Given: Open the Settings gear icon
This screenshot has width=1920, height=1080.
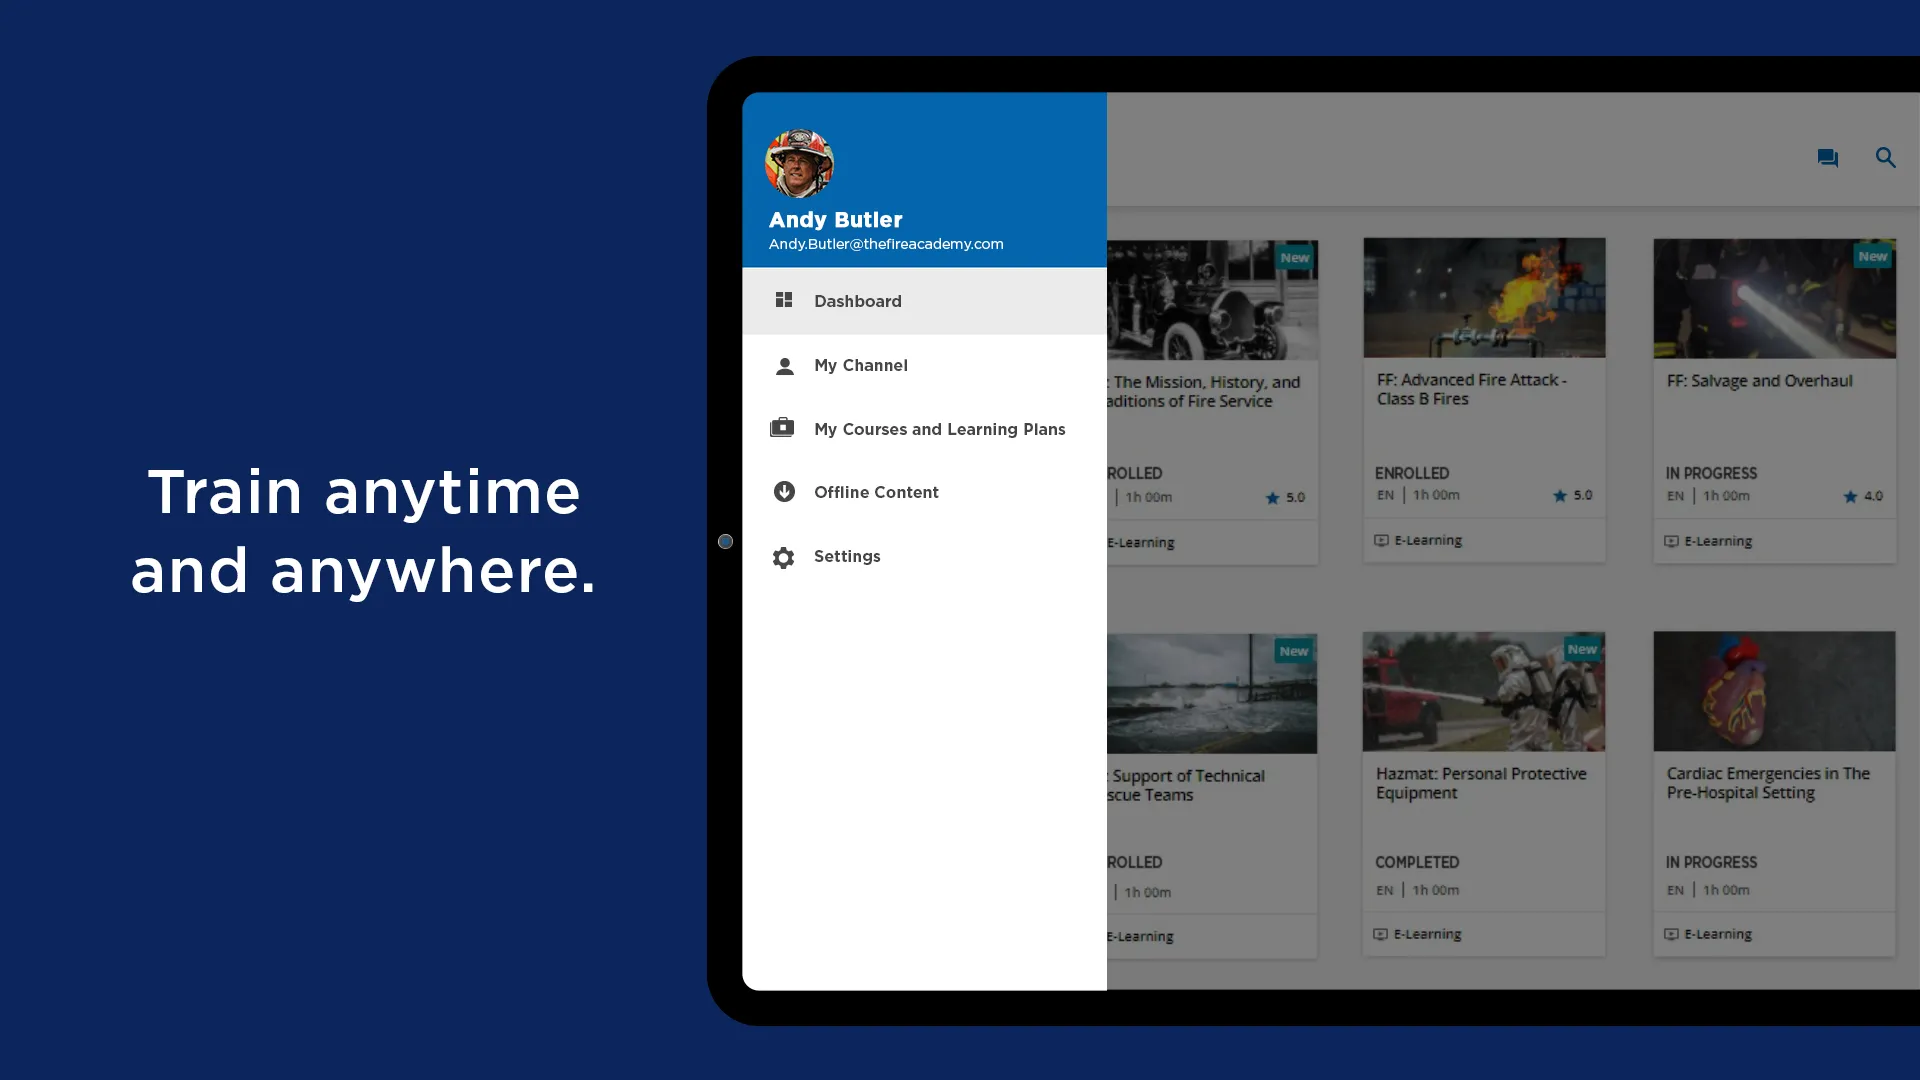Looking at the screenshot, I should click(x=783, y=555).
